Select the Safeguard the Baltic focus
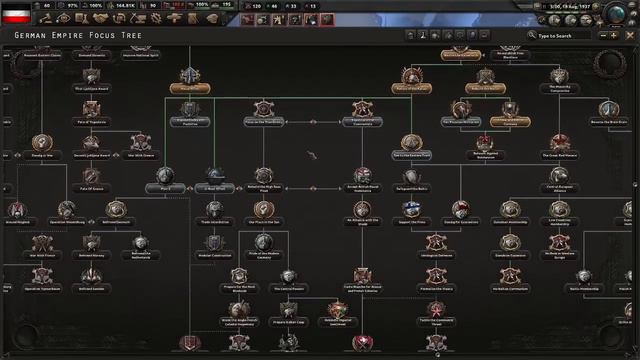The height and width of the screenshot is (360, 640). (411, 180)
